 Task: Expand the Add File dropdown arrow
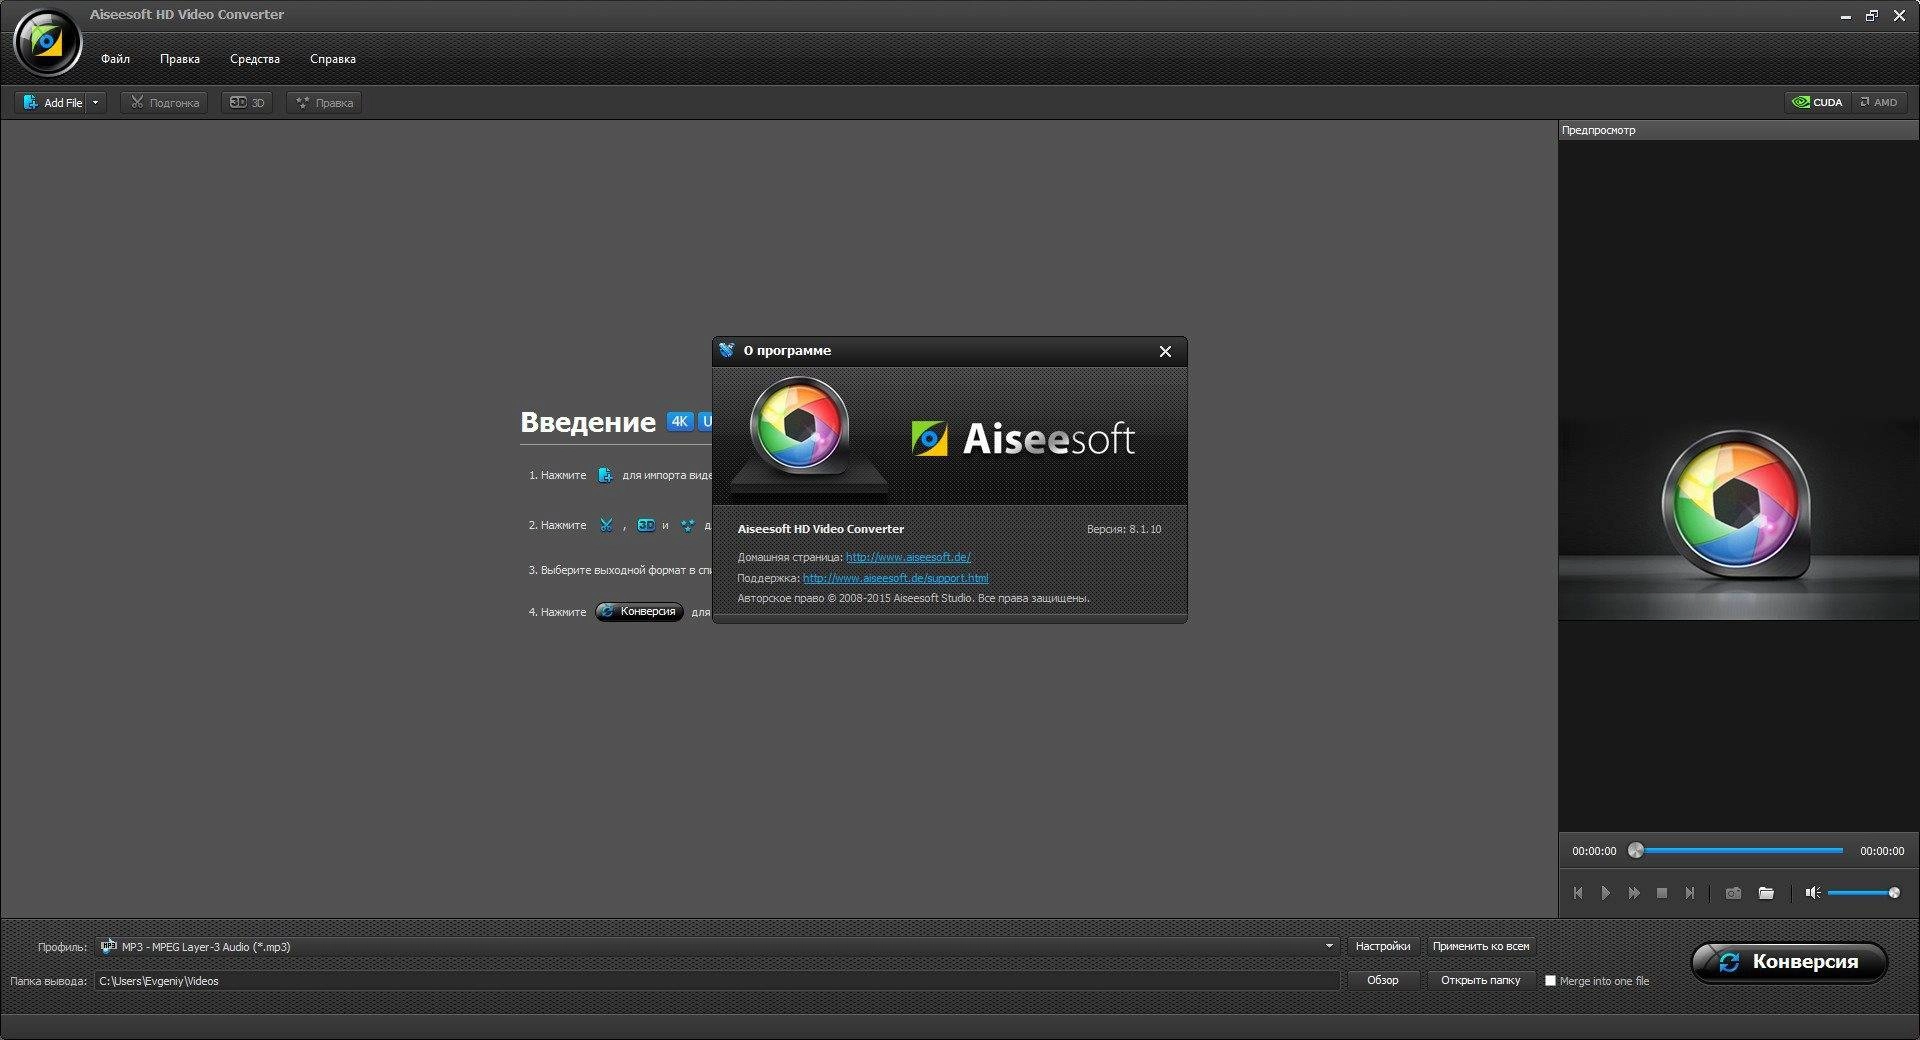point(96,103)
